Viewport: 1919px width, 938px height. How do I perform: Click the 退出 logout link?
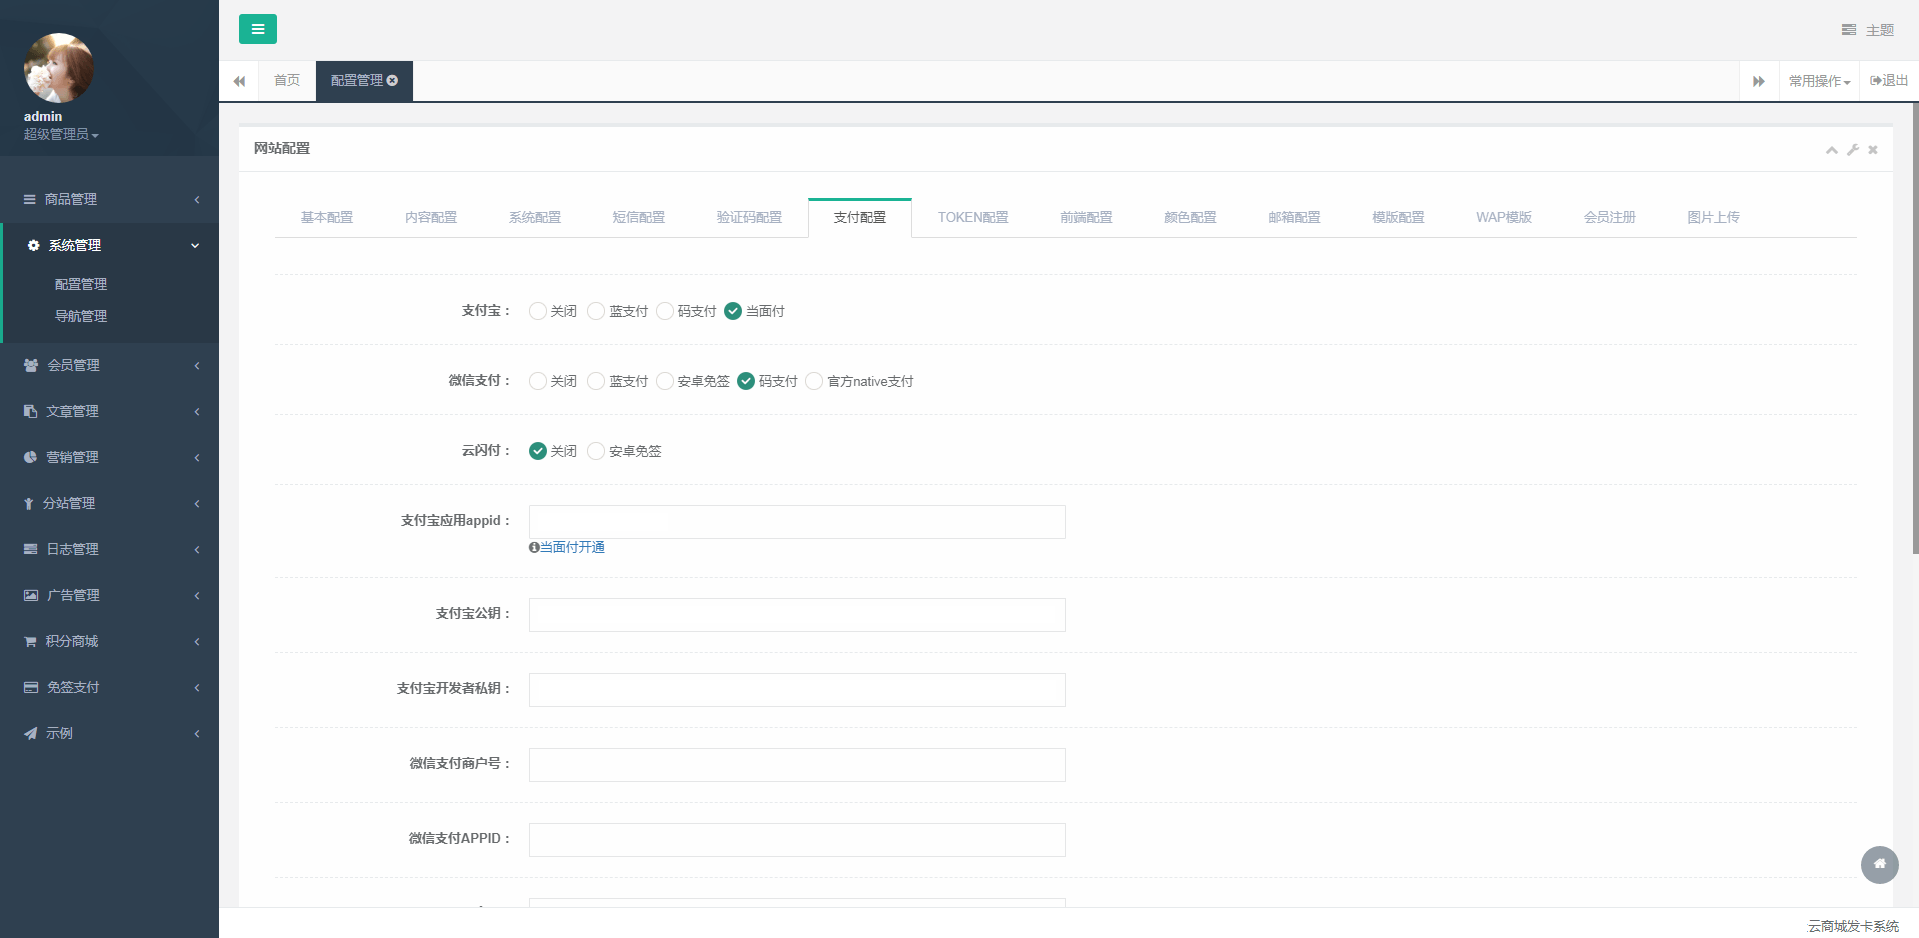[x=1889, y=80]
